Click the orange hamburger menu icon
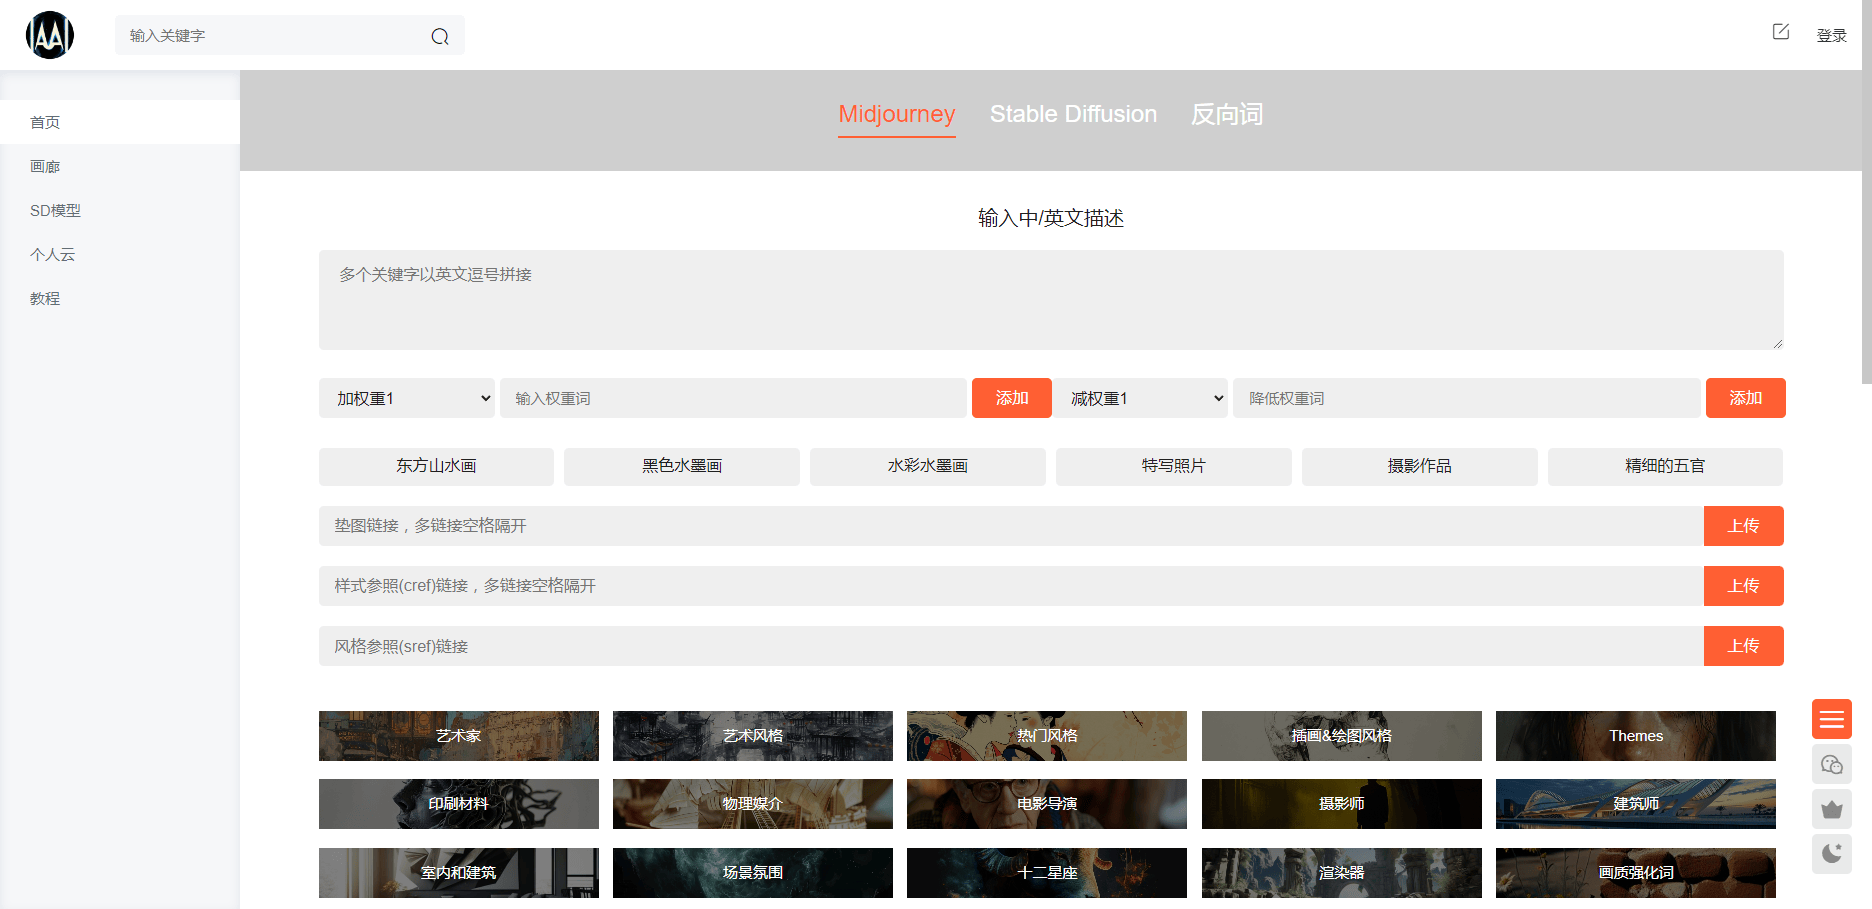1872x909 pixels. click(x=1831, y=719)
